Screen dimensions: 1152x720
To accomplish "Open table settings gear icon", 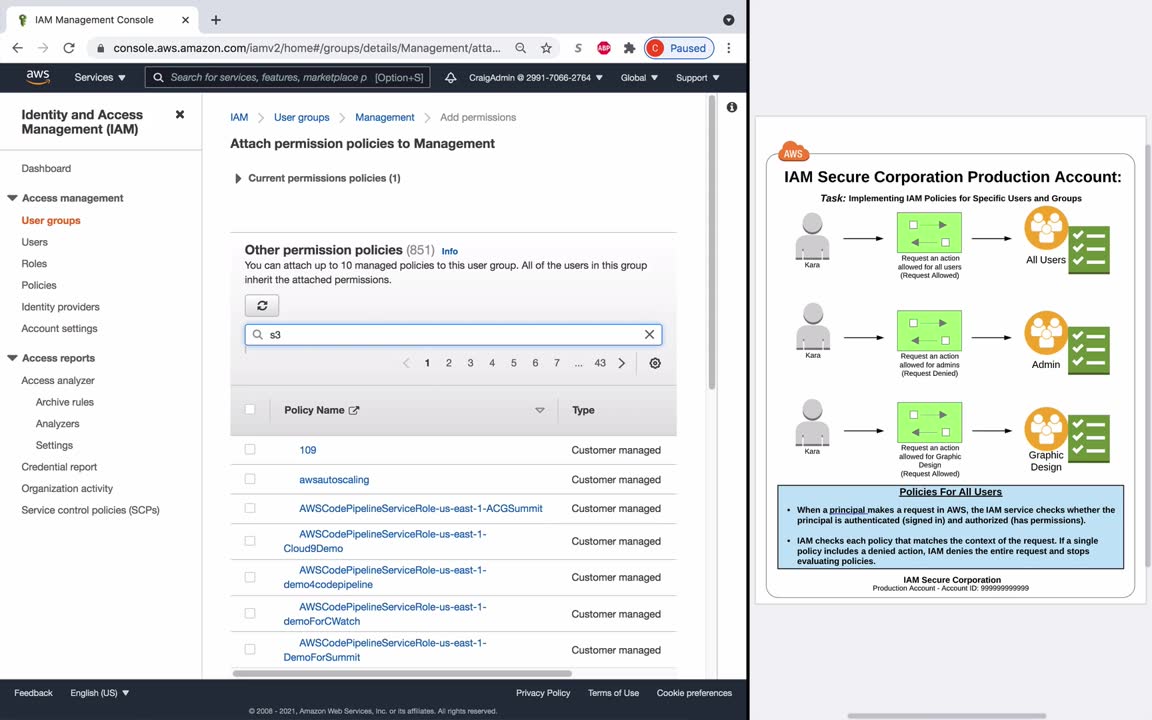I will click(x=655, y=363).
